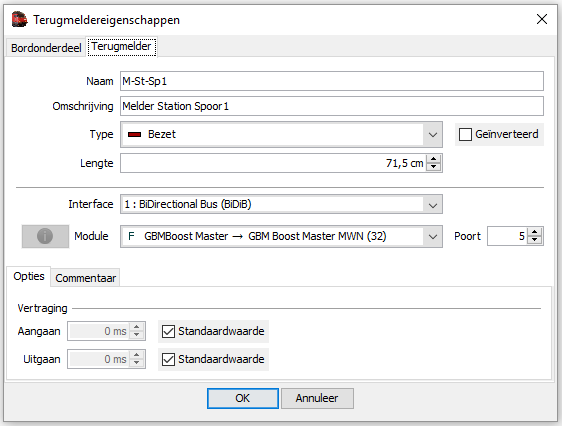Decrement the Poort number spinner
Image resolution: width=562 pixels, height=426 pixels.
pyautogui.click(x=535, y=240)
